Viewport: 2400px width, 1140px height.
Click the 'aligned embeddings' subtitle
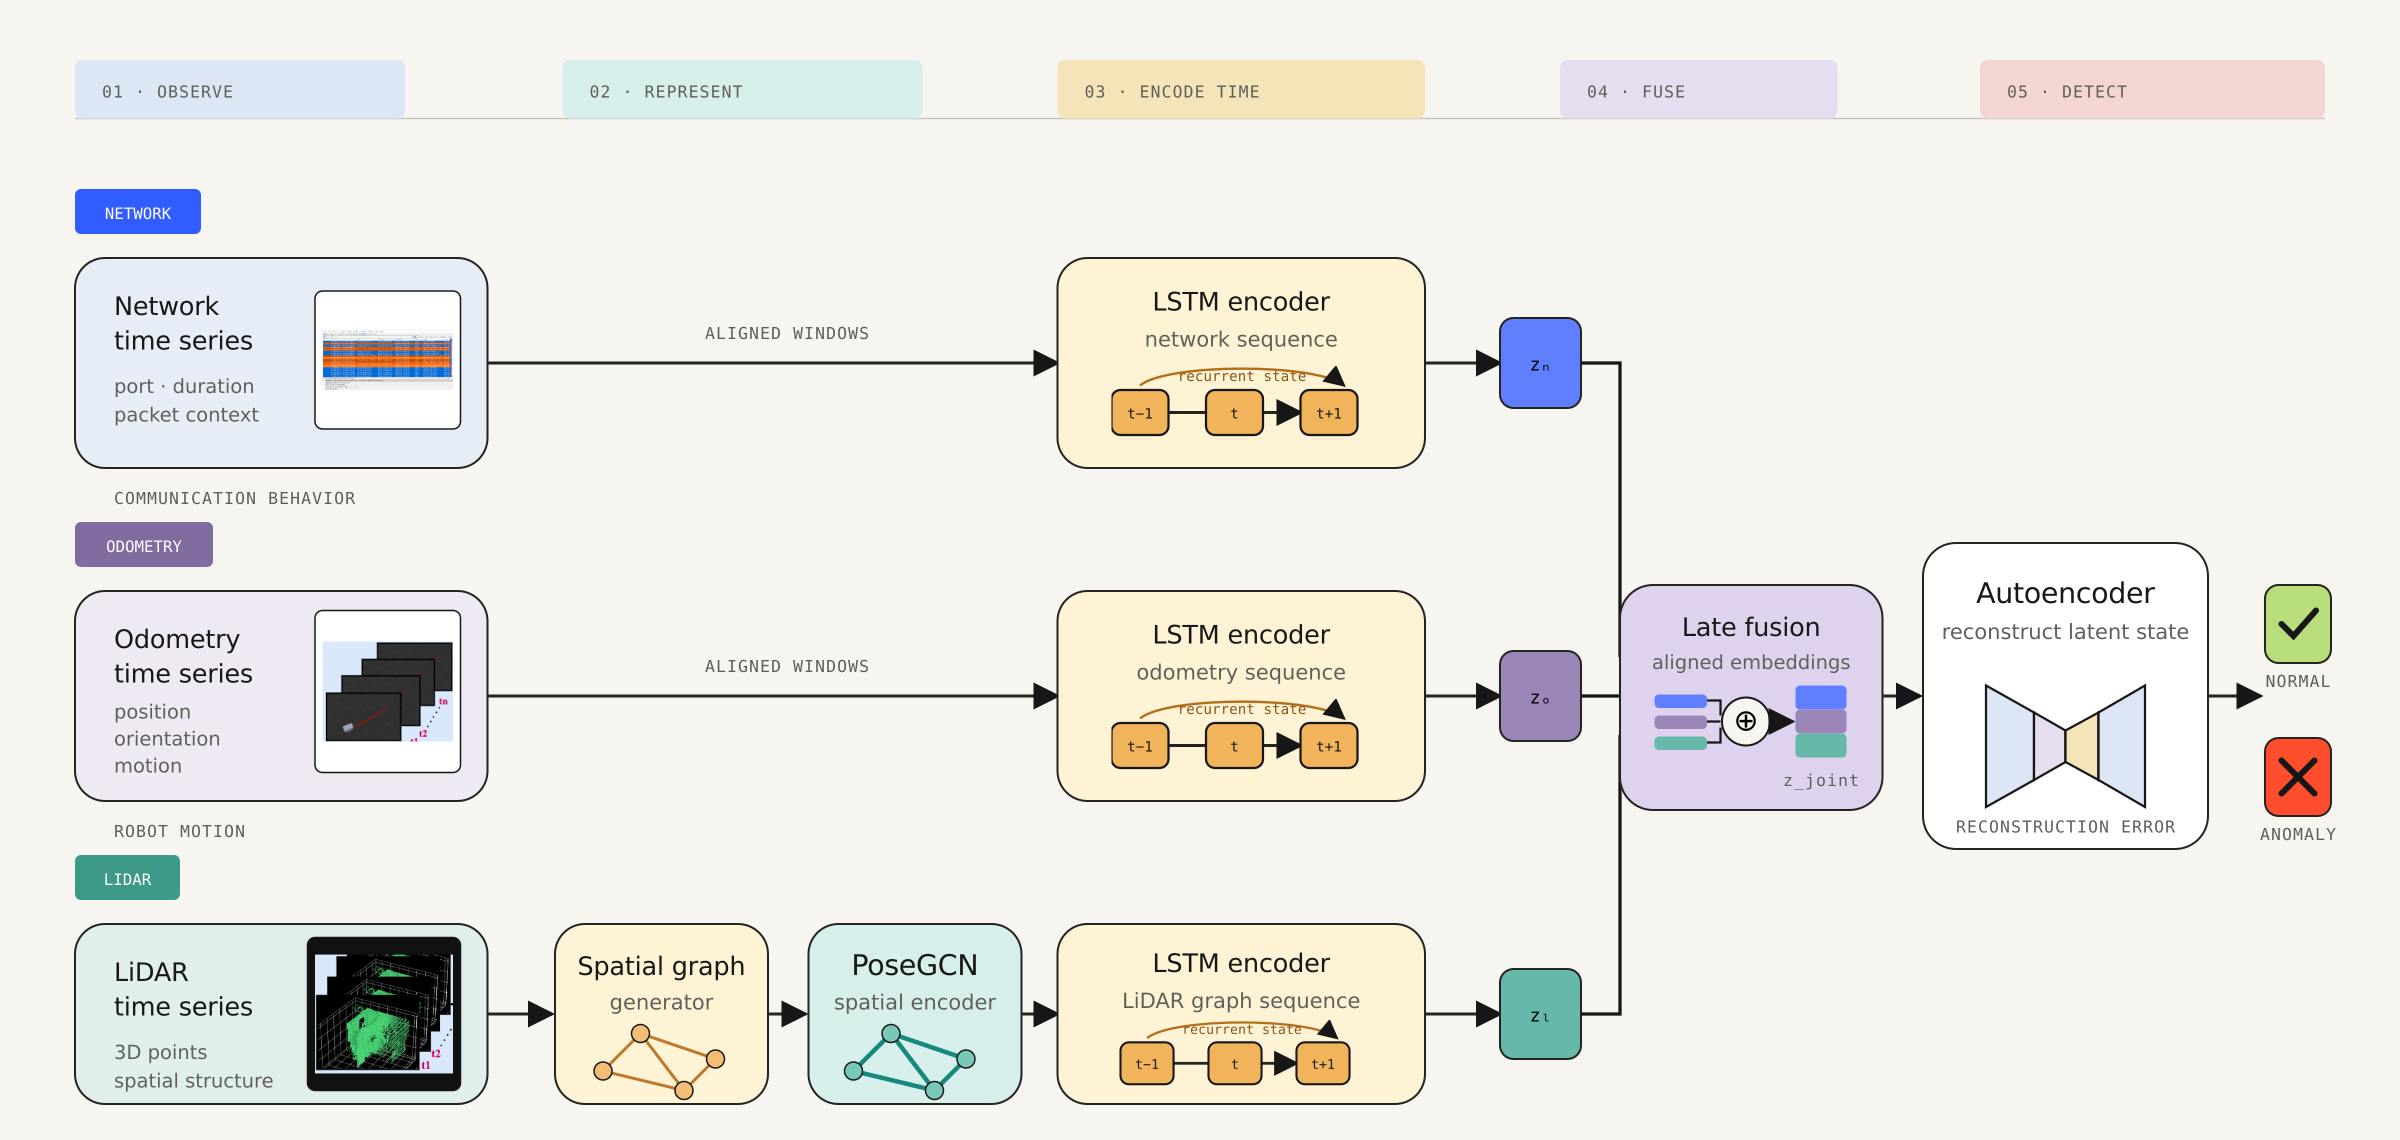(1751, 662)
